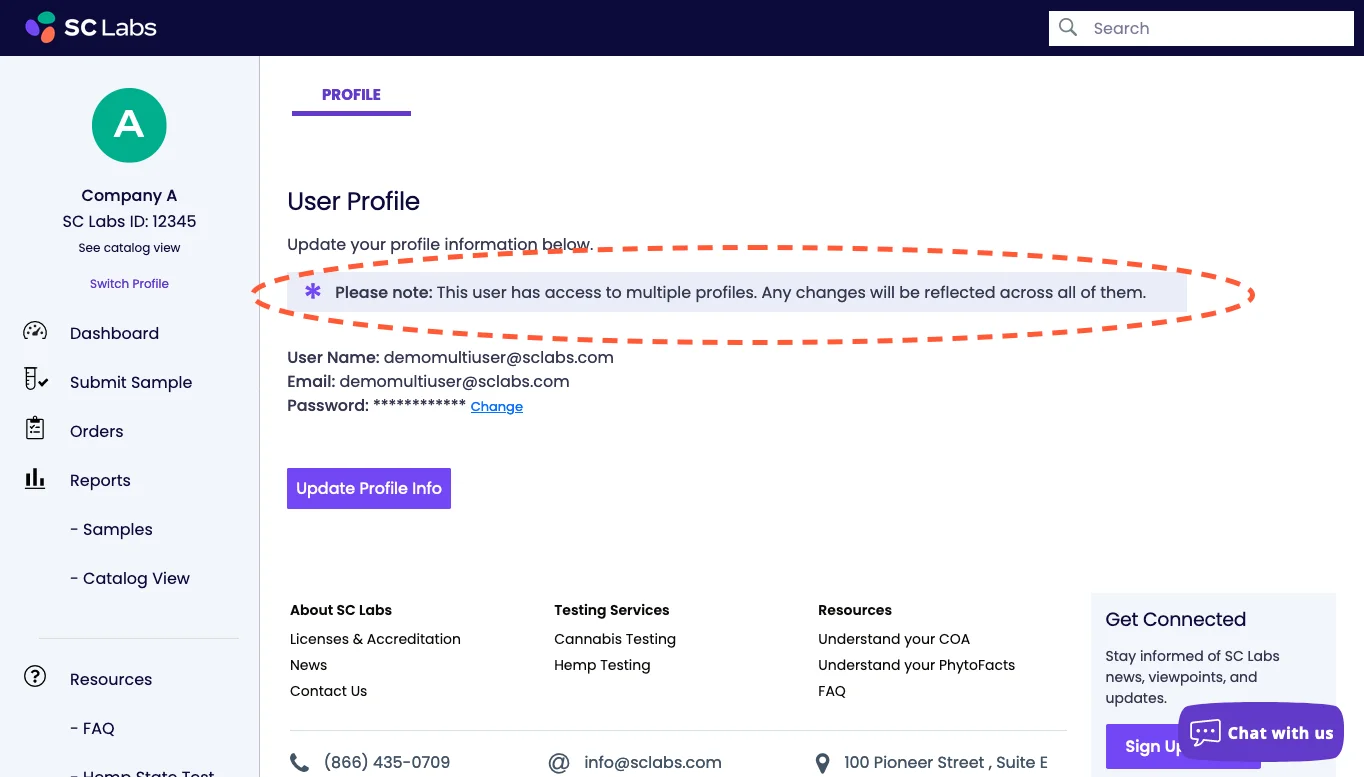Click the Switch Profile link
The height and width of the screenshot is (777, 1364).
tap(129, 283)
